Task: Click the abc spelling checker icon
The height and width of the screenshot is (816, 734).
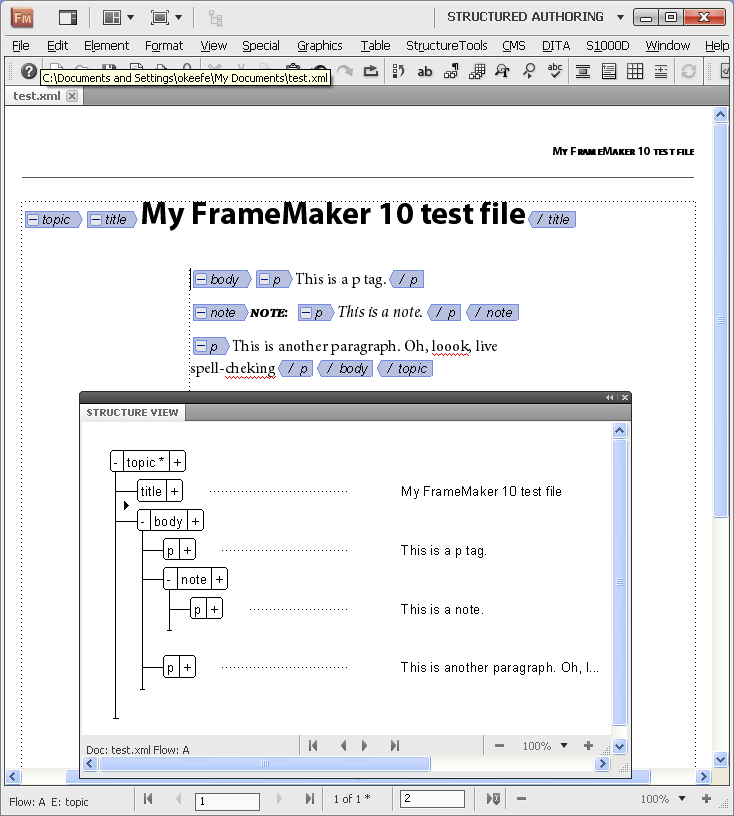Action: click(x=555, y=71)
